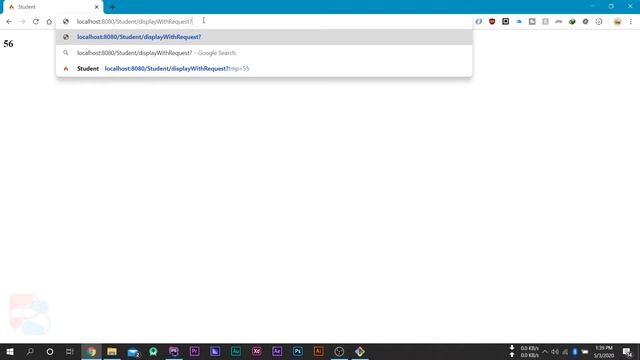Open a new browser tab

(112, 7)
